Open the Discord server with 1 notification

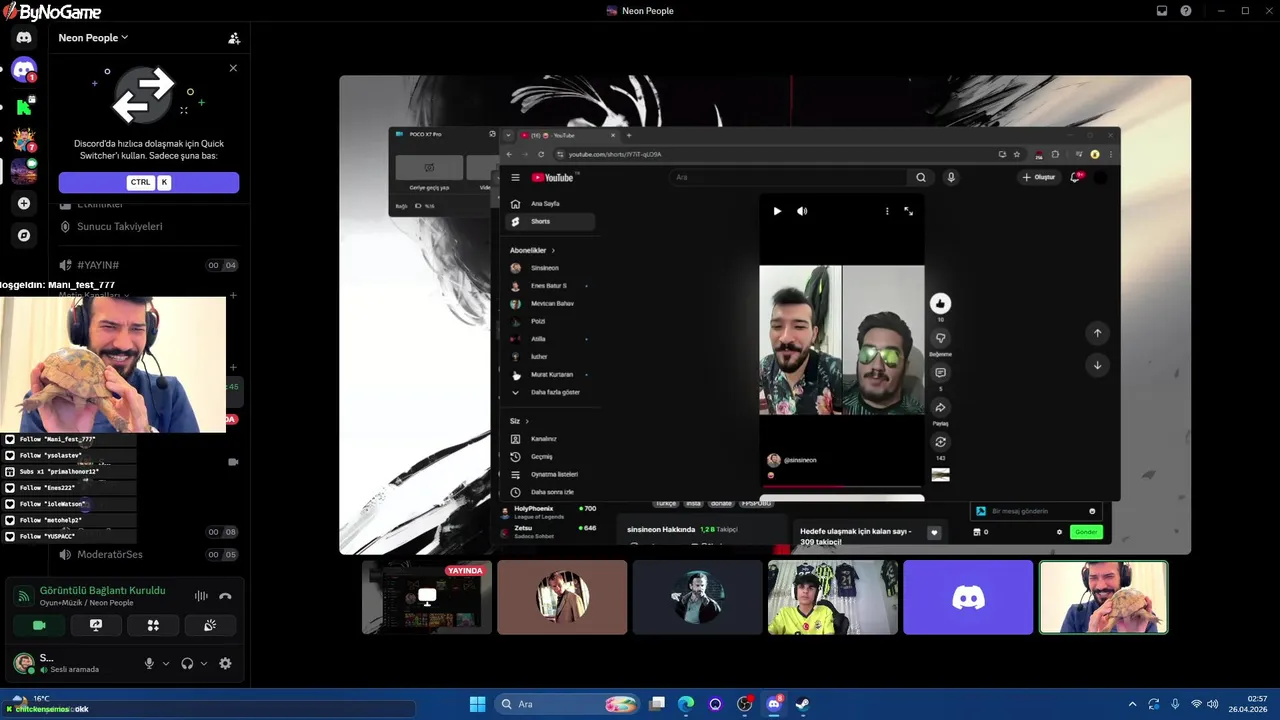24,70
